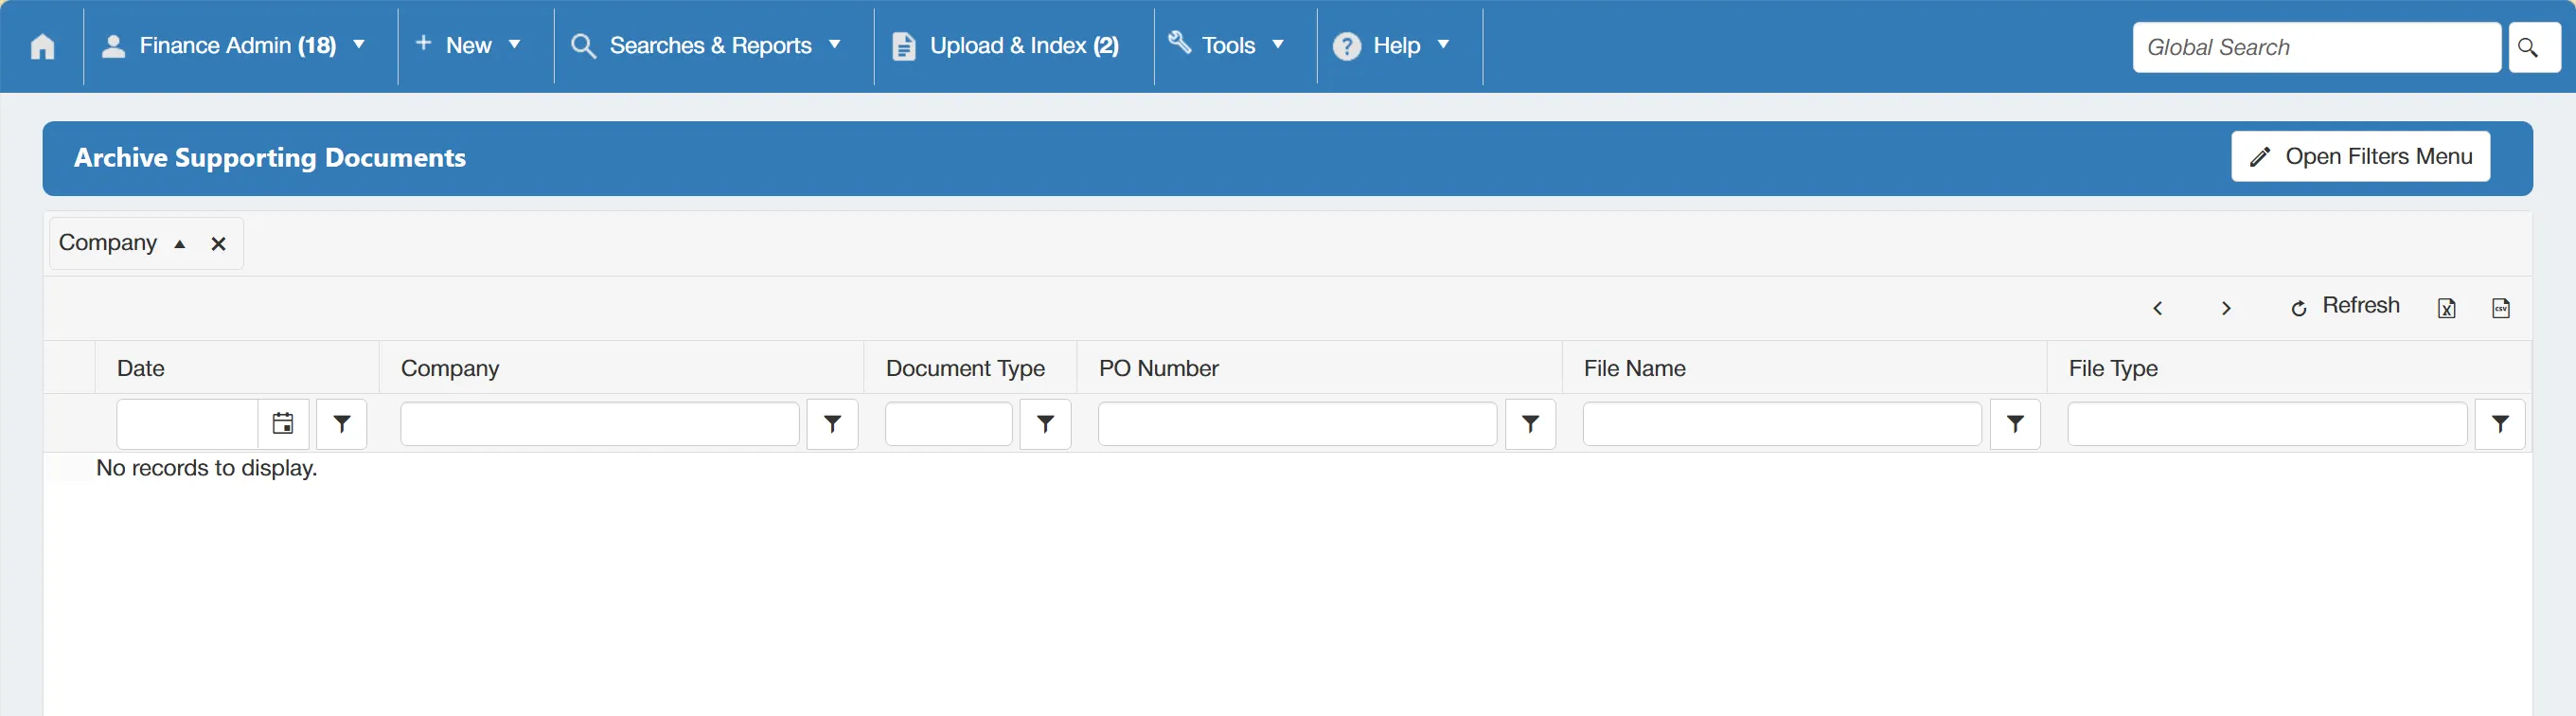Open the New dropdown menu
The image size is (2576, 716).
(468, 46)
